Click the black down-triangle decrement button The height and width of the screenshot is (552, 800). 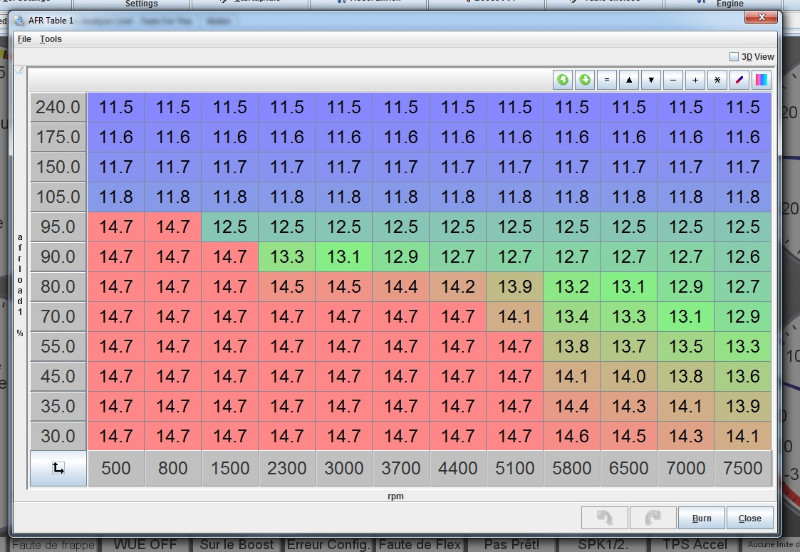coord(651,80)
